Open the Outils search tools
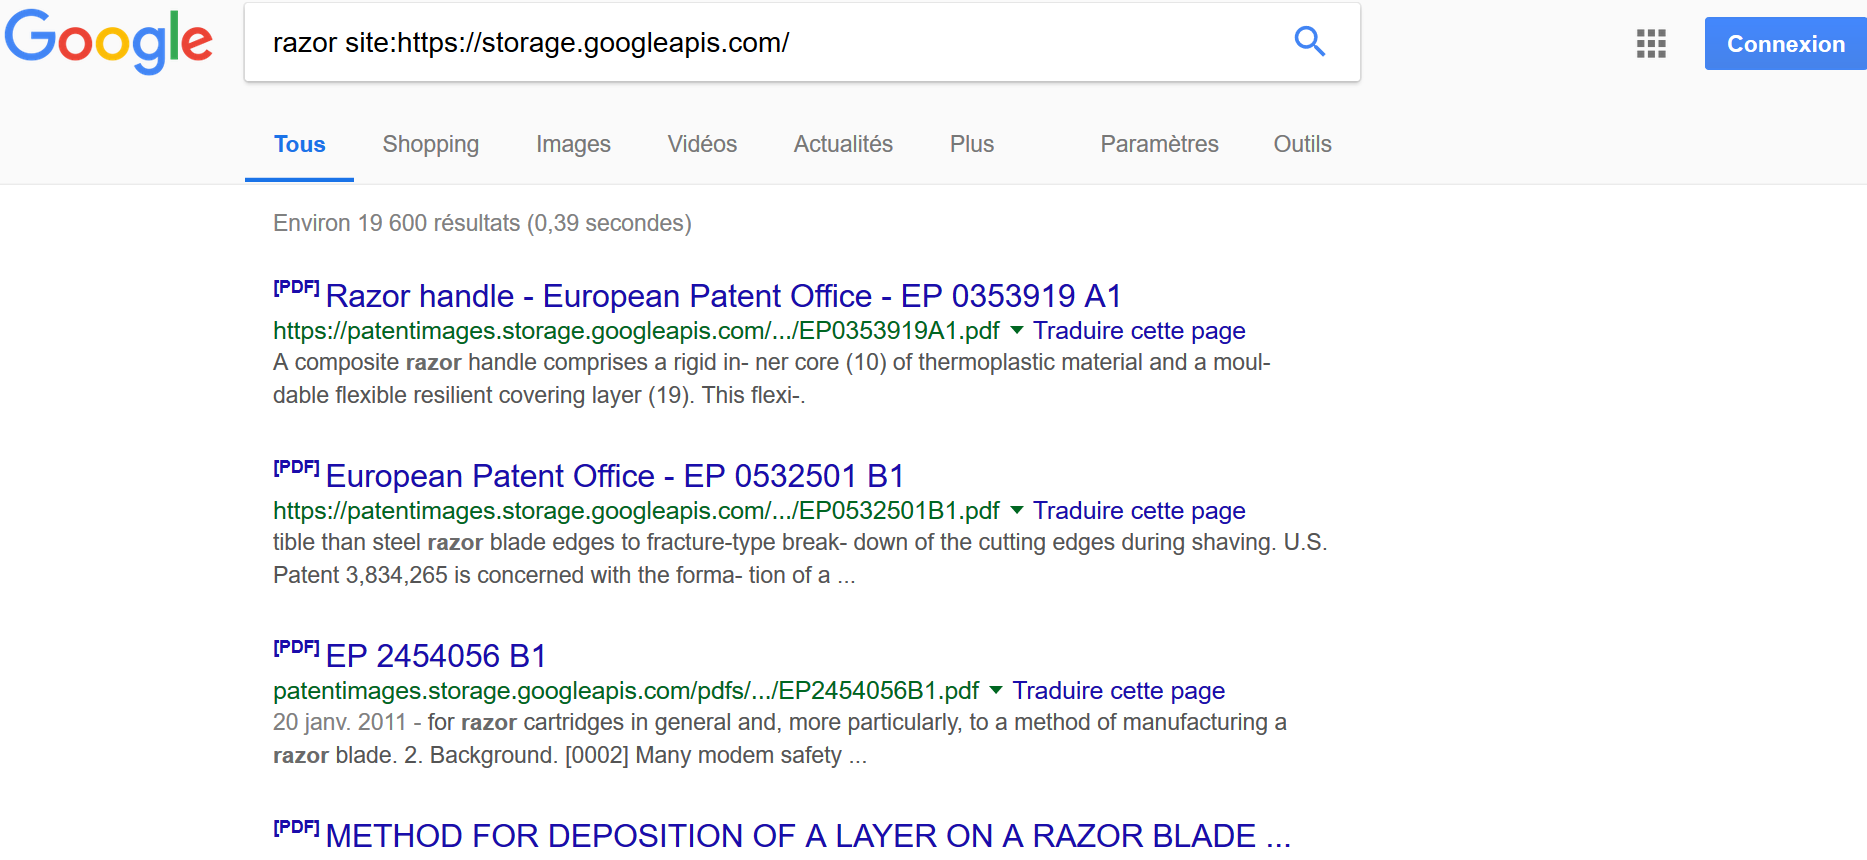The height and width of the screenshot is (860, 1867). click(1302, 144)
